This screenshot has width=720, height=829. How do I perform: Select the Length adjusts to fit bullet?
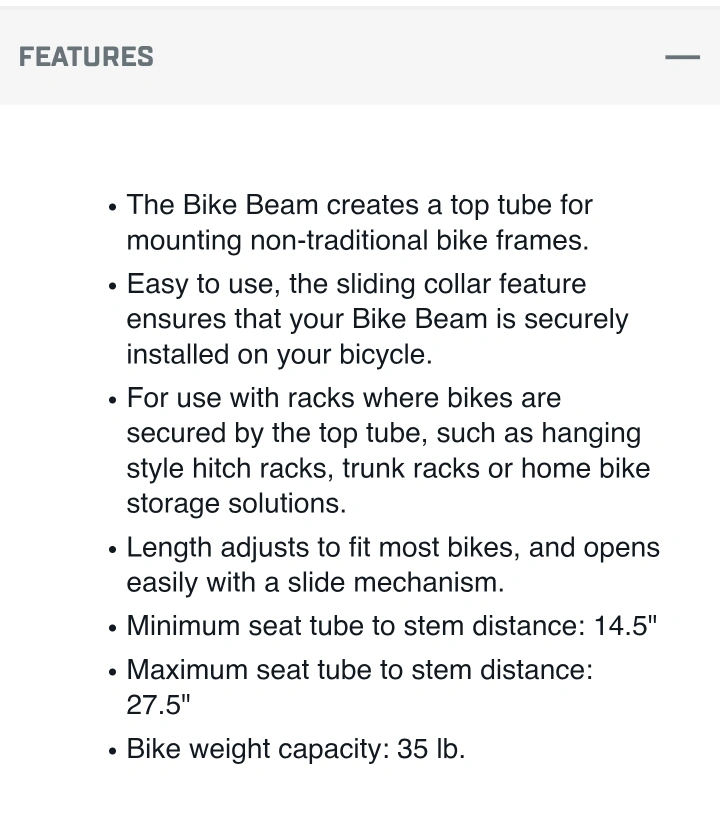click(393, 565)
